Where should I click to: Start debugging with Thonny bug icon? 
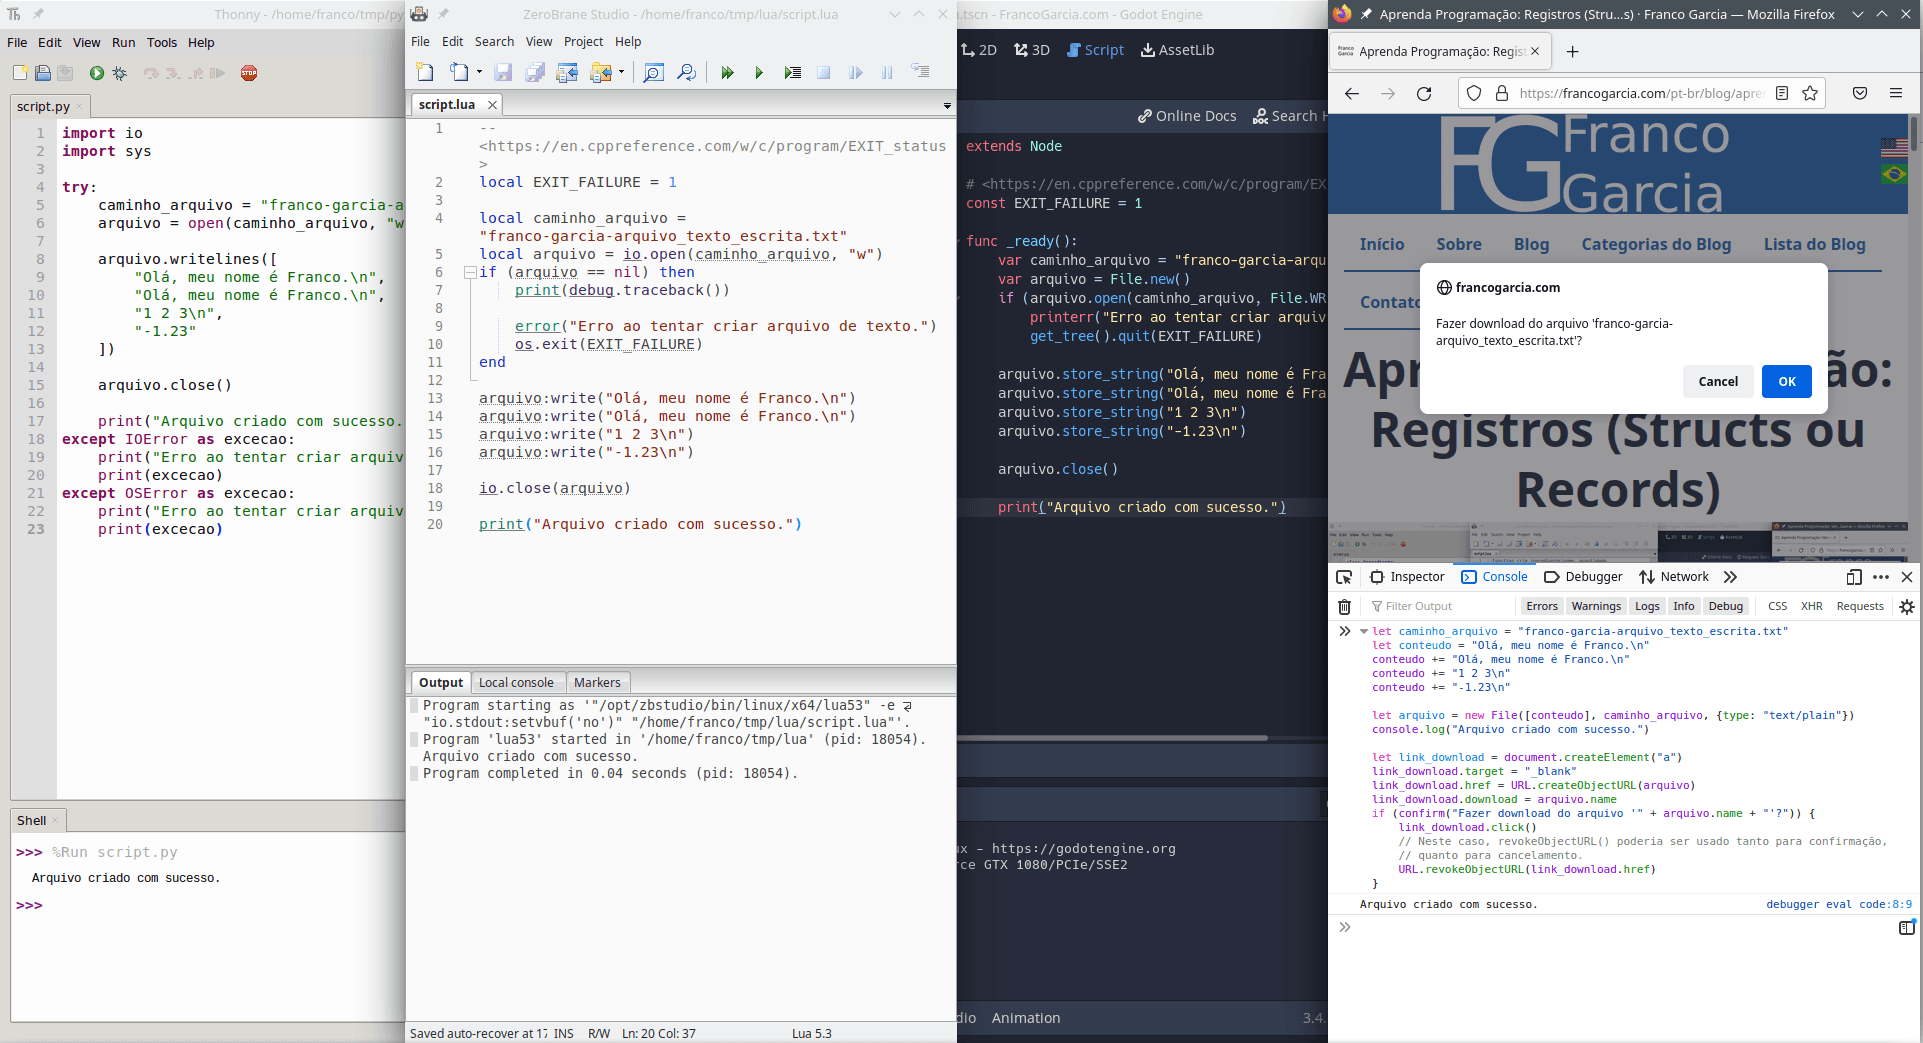[119, 73]
